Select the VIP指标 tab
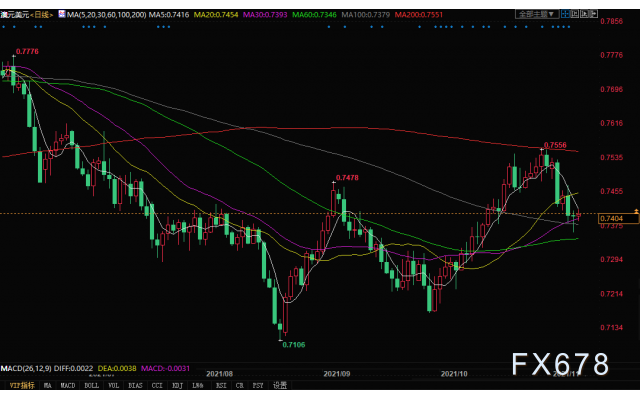The image size is (640, 400). click(x=22, y=385)
